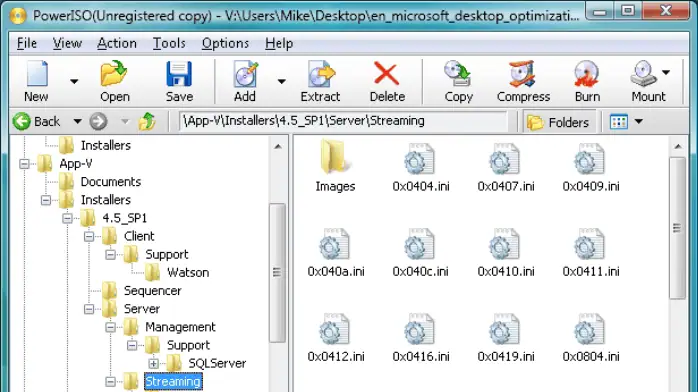Collapse Support node under Management
This screenshot has width=698, height=392.
[132, 345]
